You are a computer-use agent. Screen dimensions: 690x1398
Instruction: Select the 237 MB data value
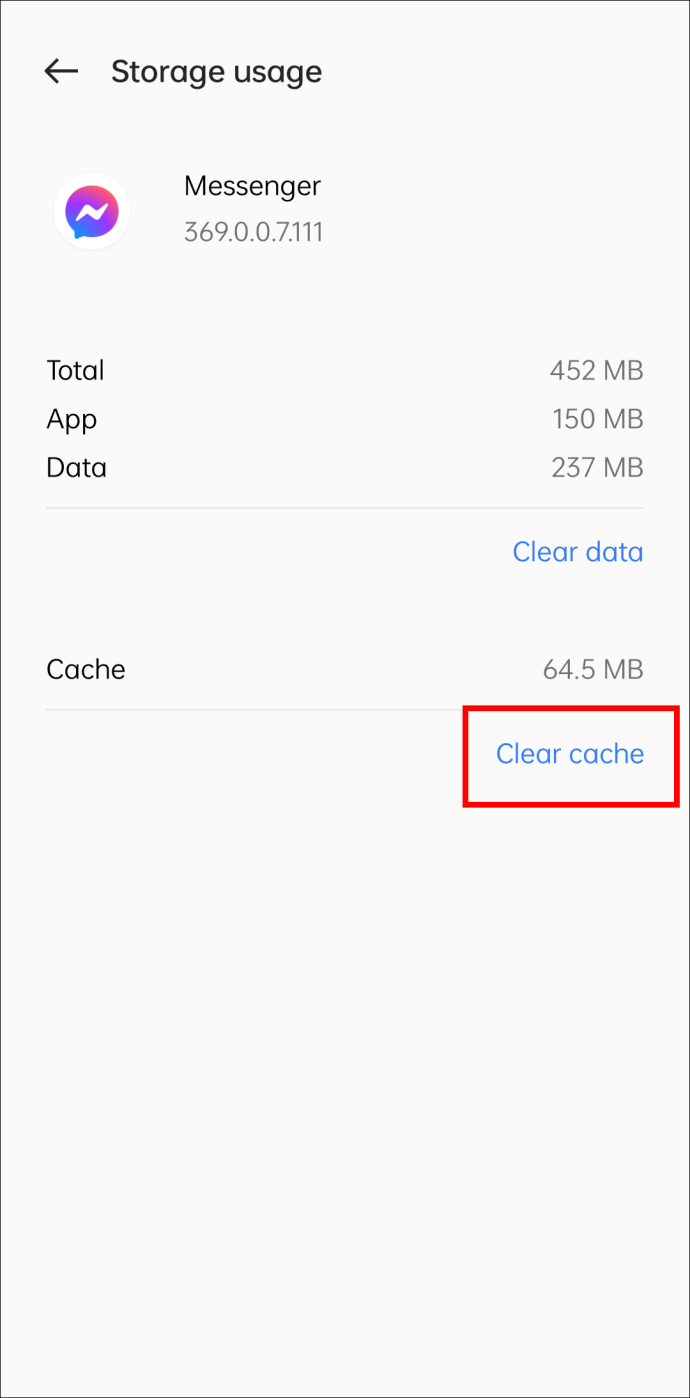597,468
